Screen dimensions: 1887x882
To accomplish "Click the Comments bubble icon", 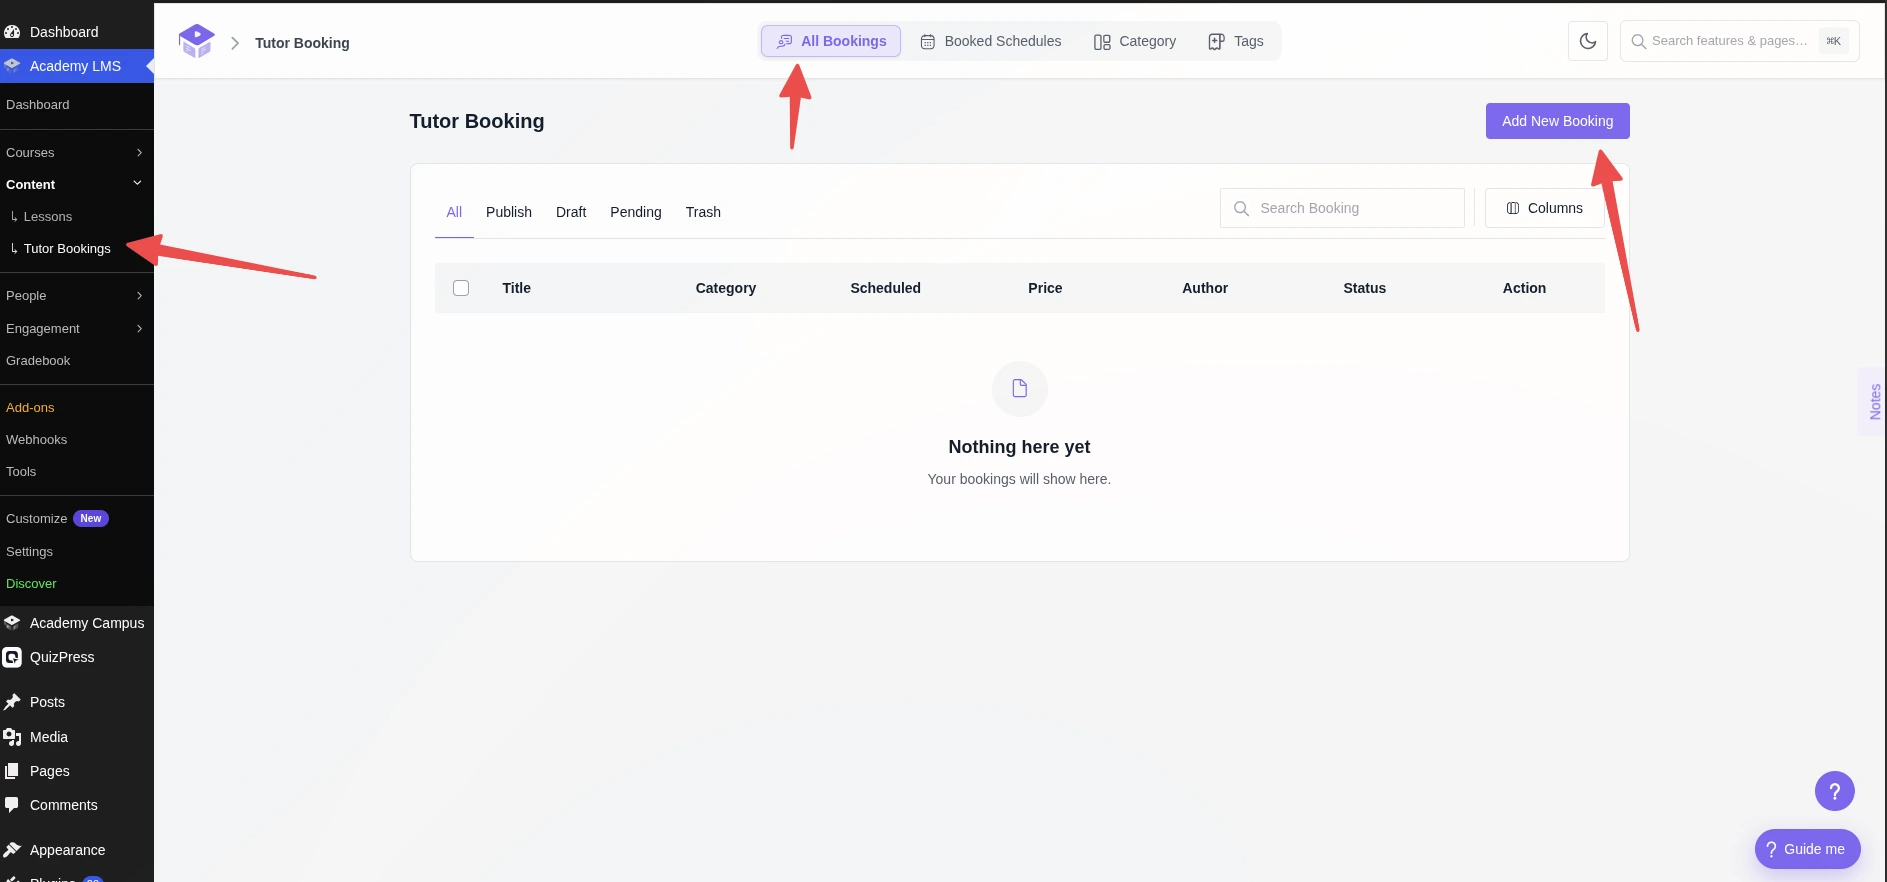I will tap(12, 805).
